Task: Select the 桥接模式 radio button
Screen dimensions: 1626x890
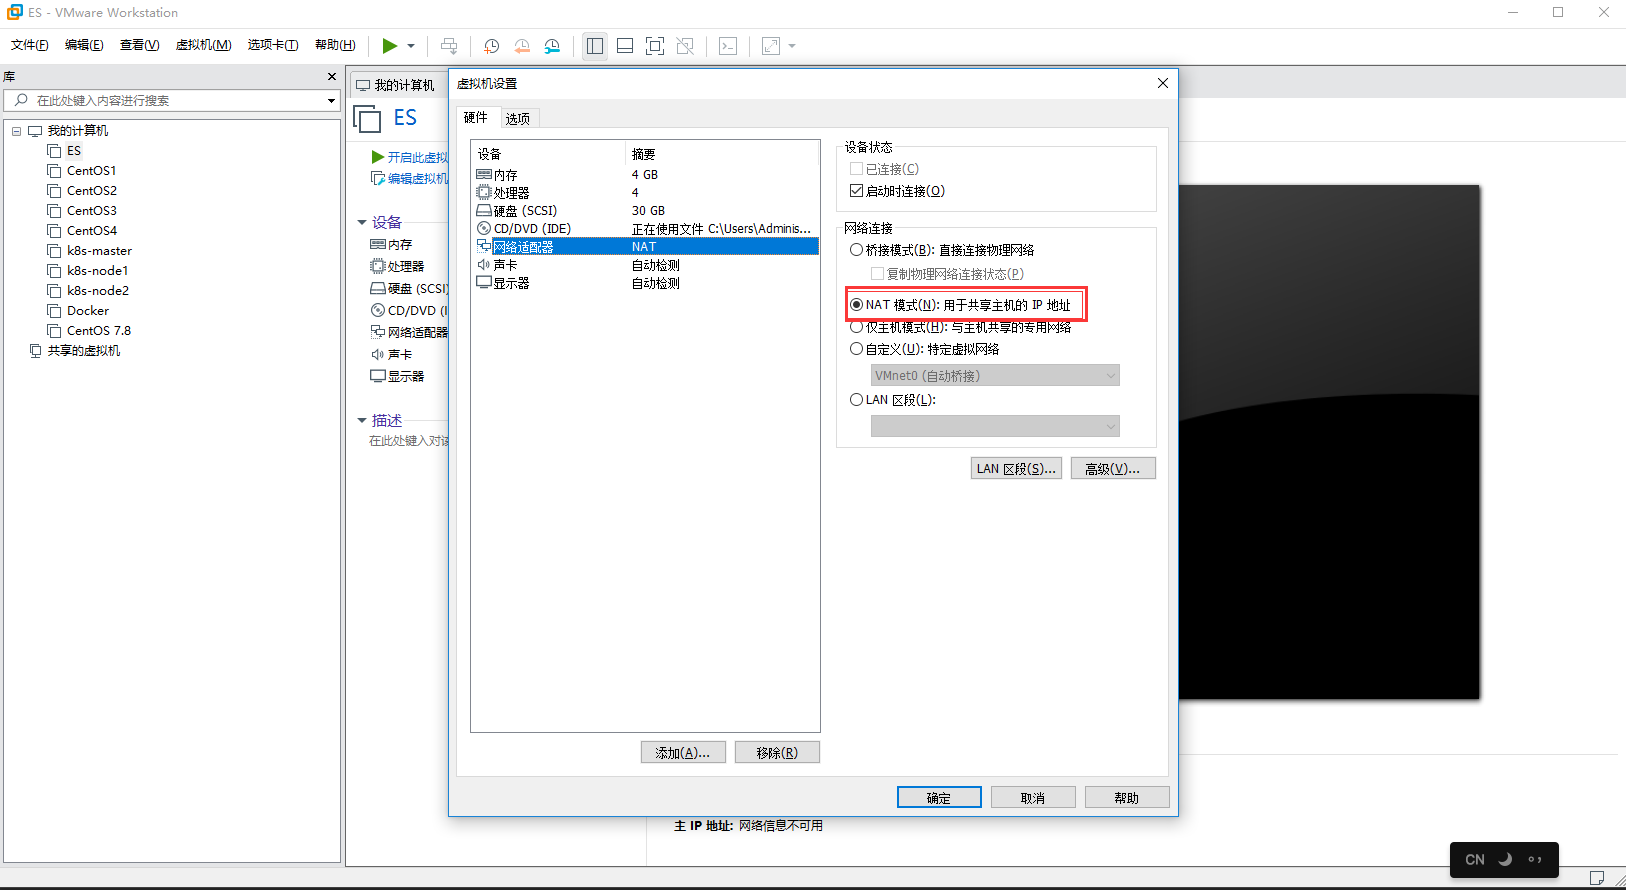Action: (x=857, y=250)
